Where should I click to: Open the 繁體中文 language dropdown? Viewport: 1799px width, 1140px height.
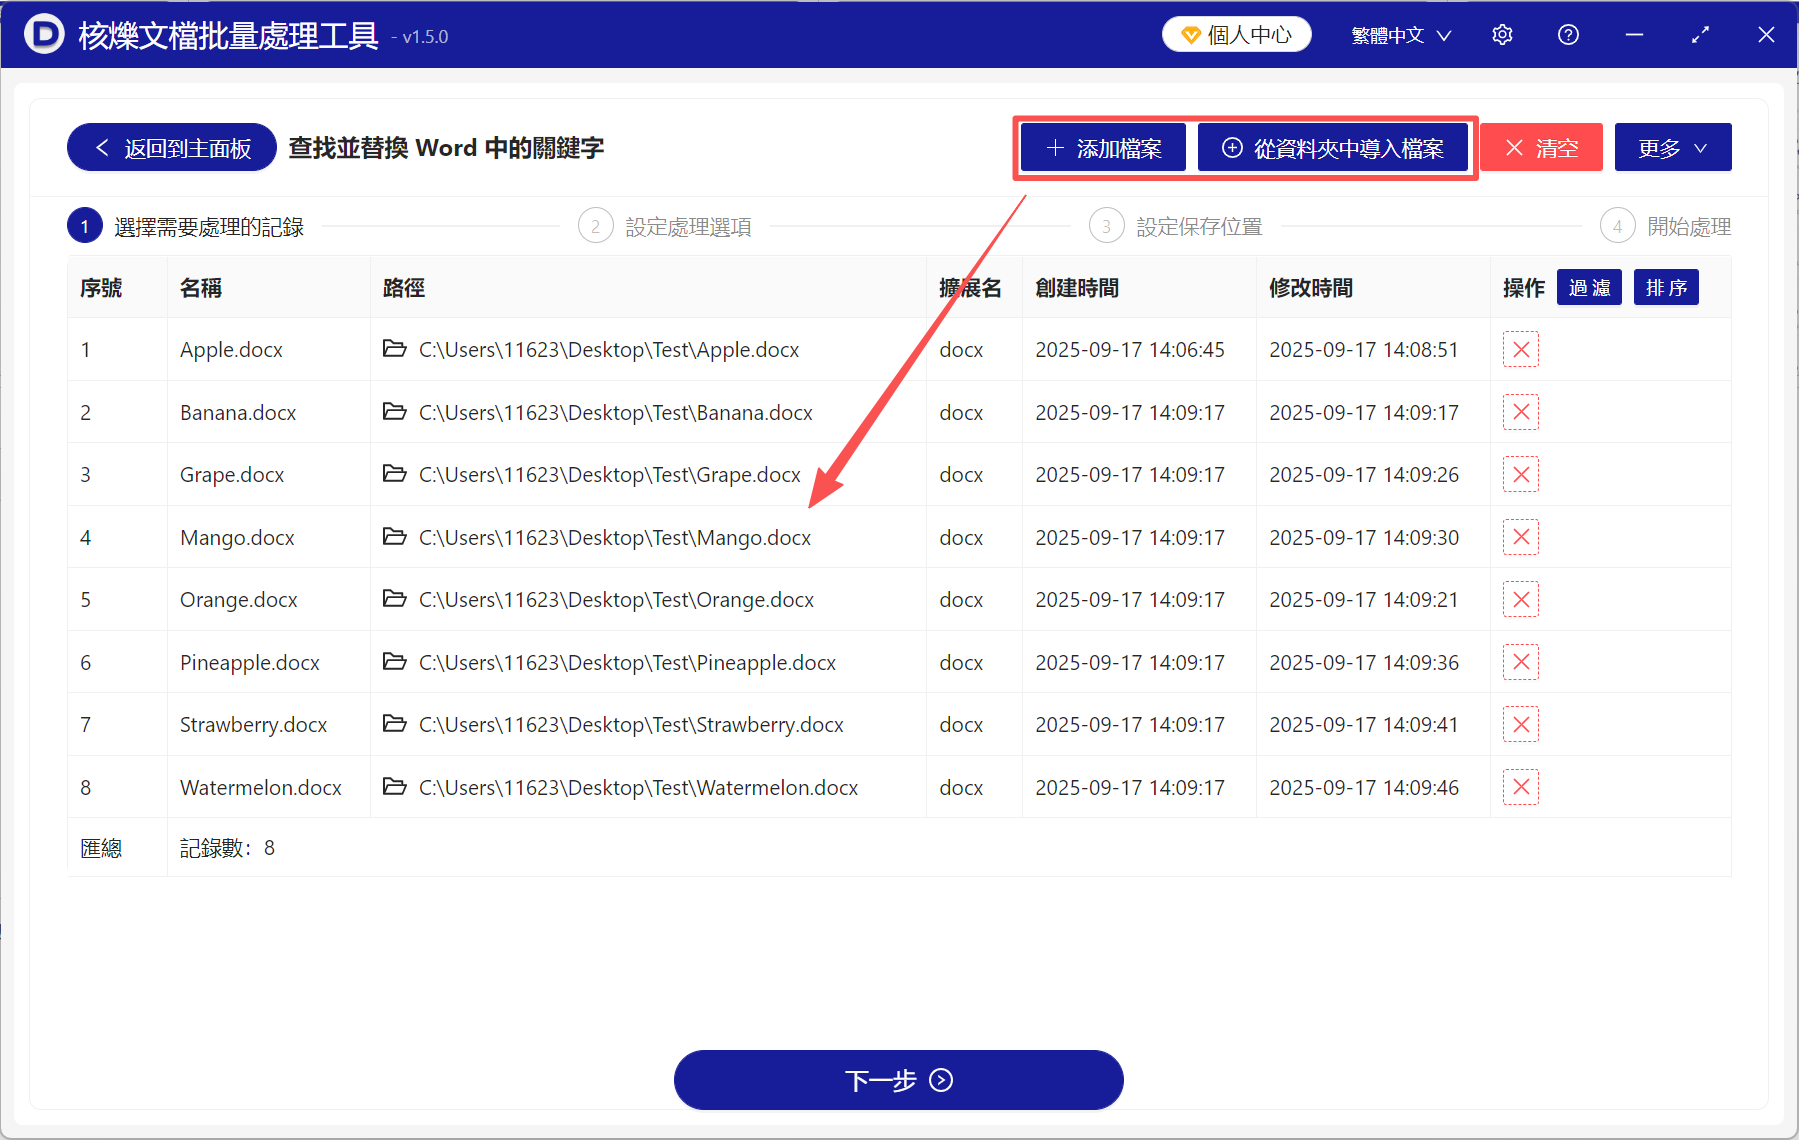click(1399, 33)
